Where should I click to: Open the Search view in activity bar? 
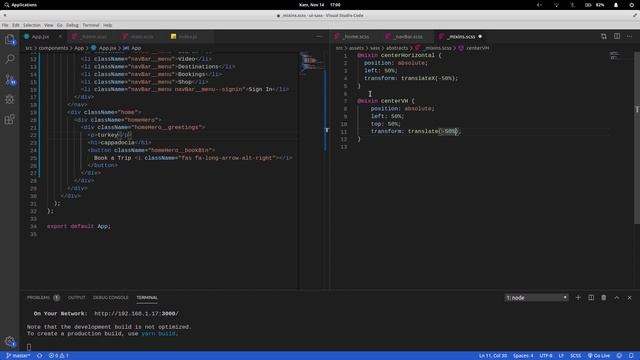pos(9,59)
